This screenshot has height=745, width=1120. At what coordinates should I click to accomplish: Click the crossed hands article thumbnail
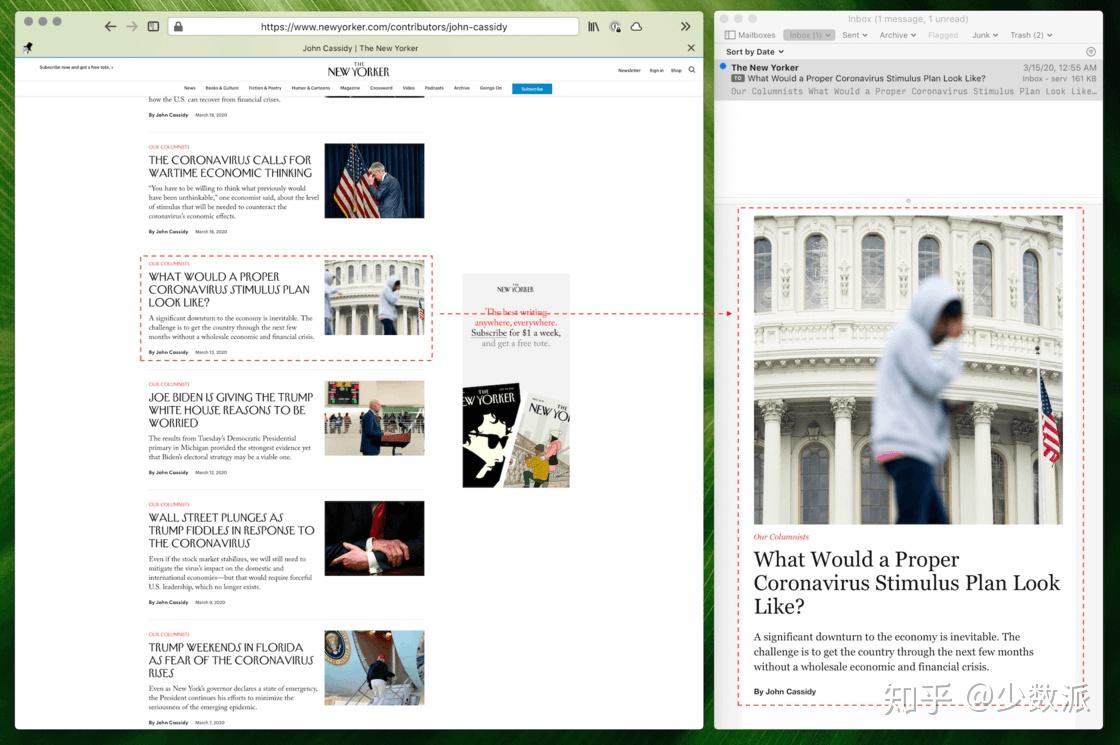click(374, 538)
